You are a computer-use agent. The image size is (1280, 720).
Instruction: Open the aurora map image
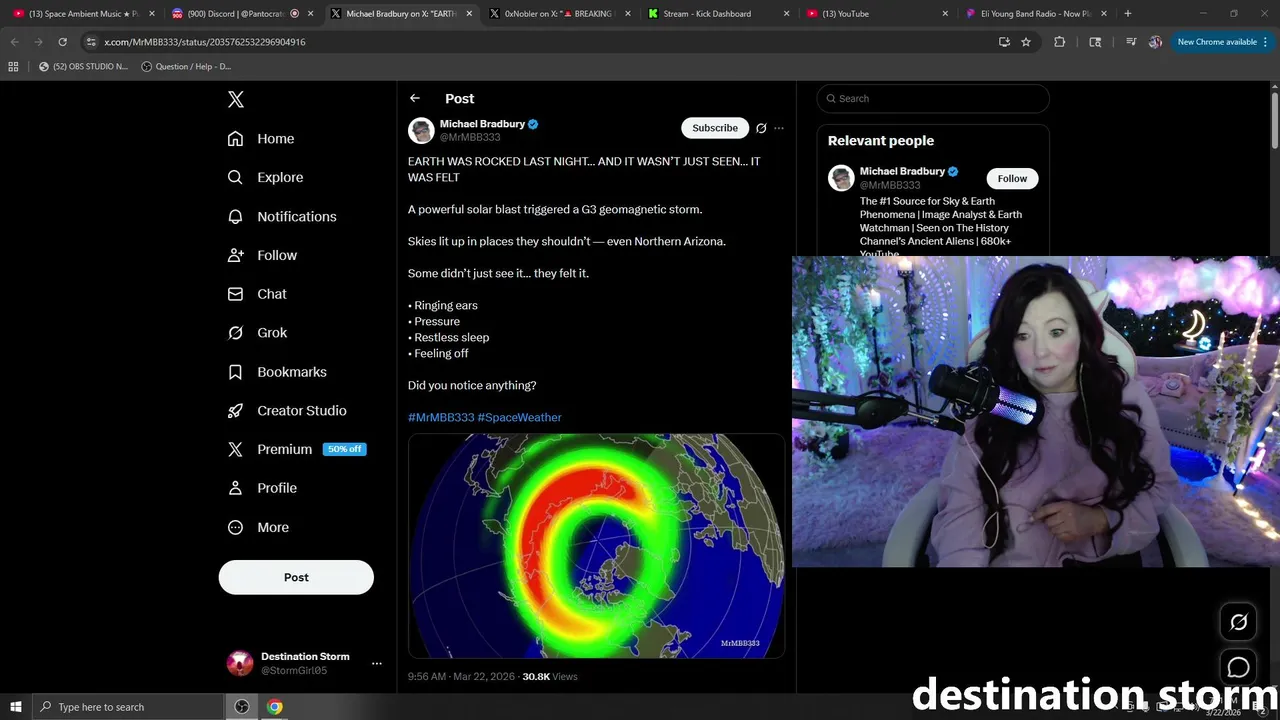(x=596, y=546)
